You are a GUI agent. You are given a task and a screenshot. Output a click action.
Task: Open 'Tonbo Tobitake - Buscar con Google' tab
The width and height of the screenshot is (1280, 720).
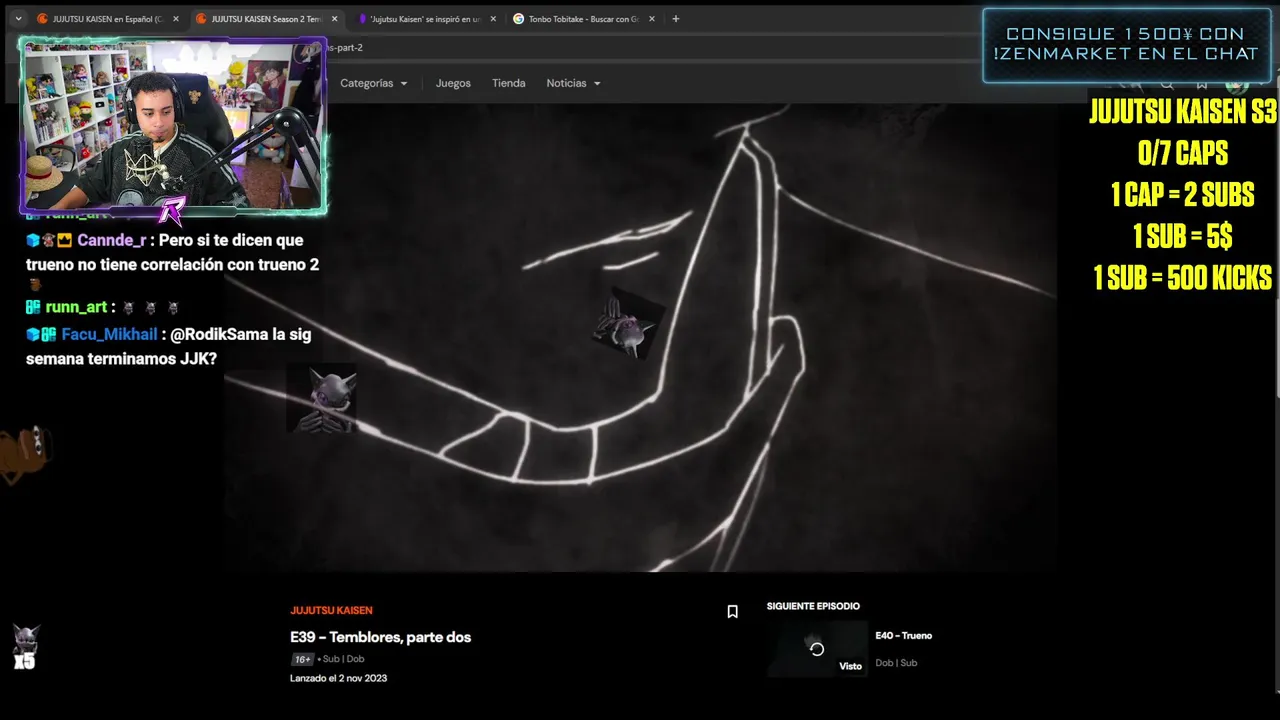[581, 18]
